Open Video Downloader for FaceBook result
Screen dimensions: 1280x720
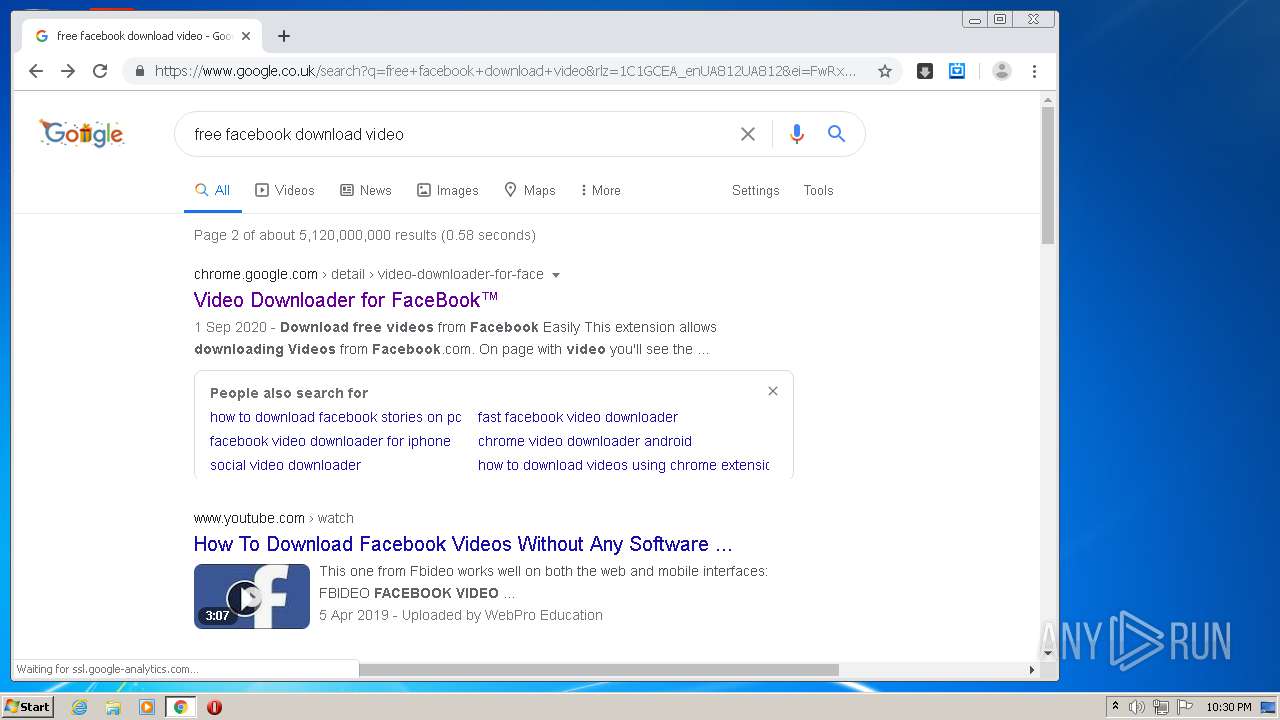345,300
